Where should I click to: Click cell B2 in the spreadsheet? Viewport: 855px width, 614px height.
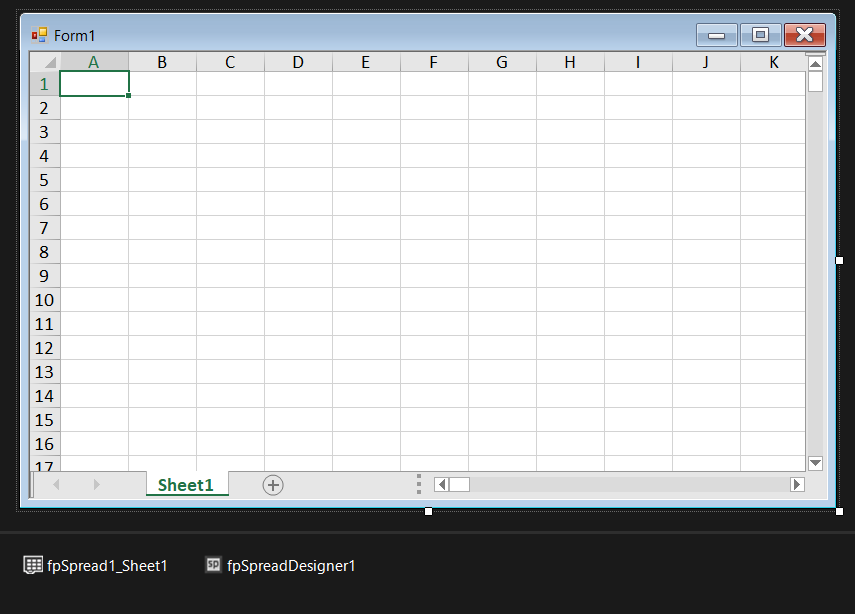pyautogui.click(x=162, y=108)
